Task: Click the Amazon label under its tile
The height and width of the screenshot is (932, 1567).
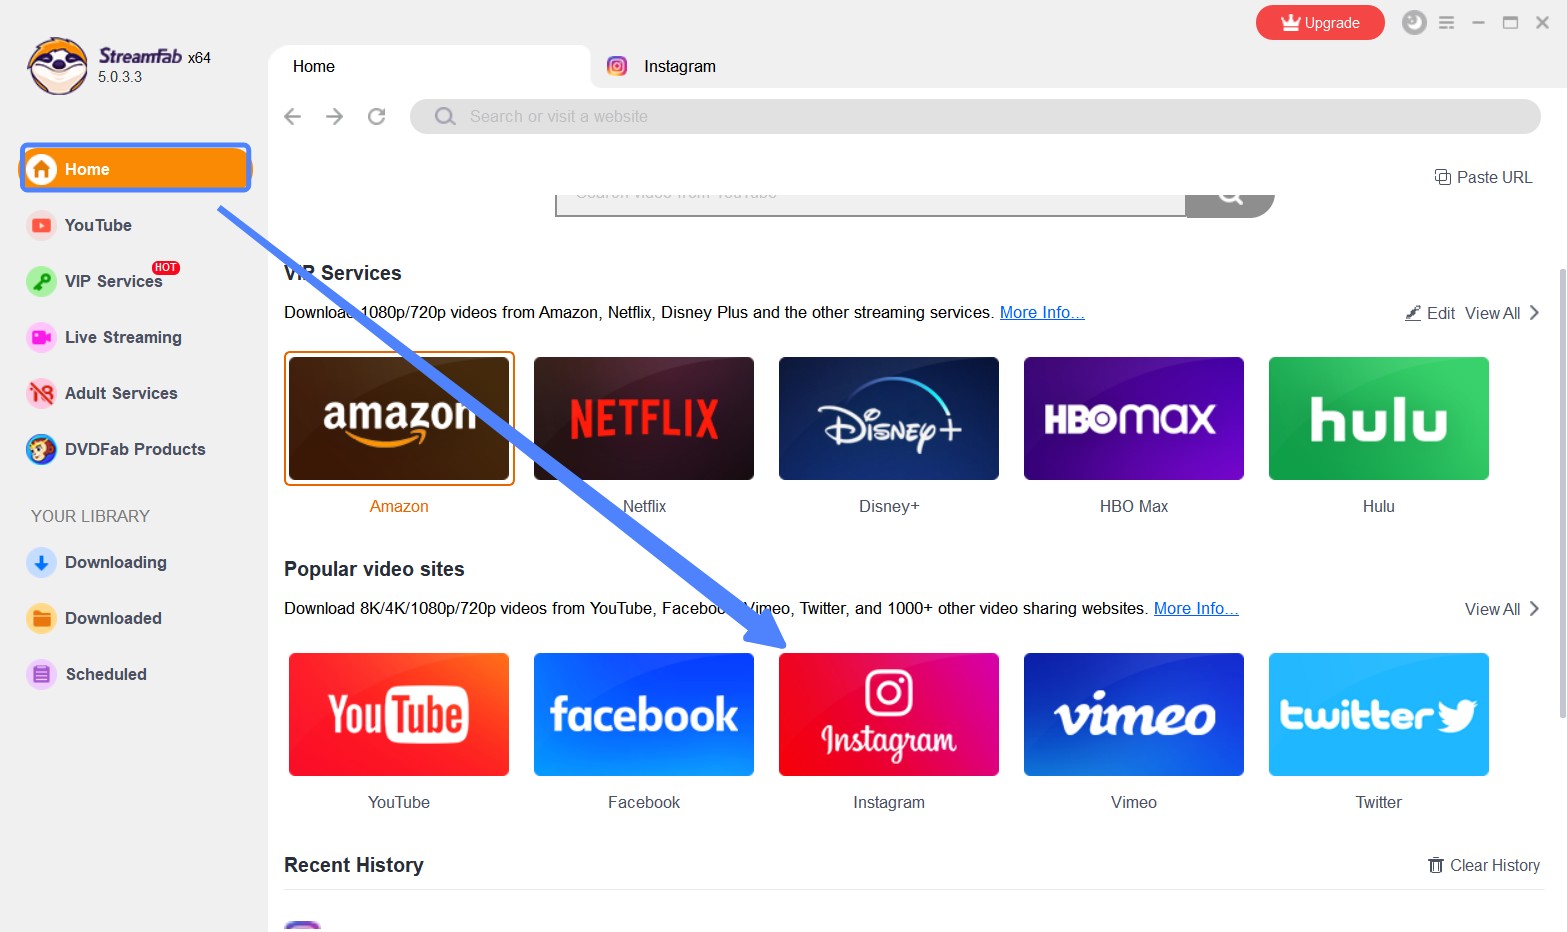Action: (x=399, y=506)
